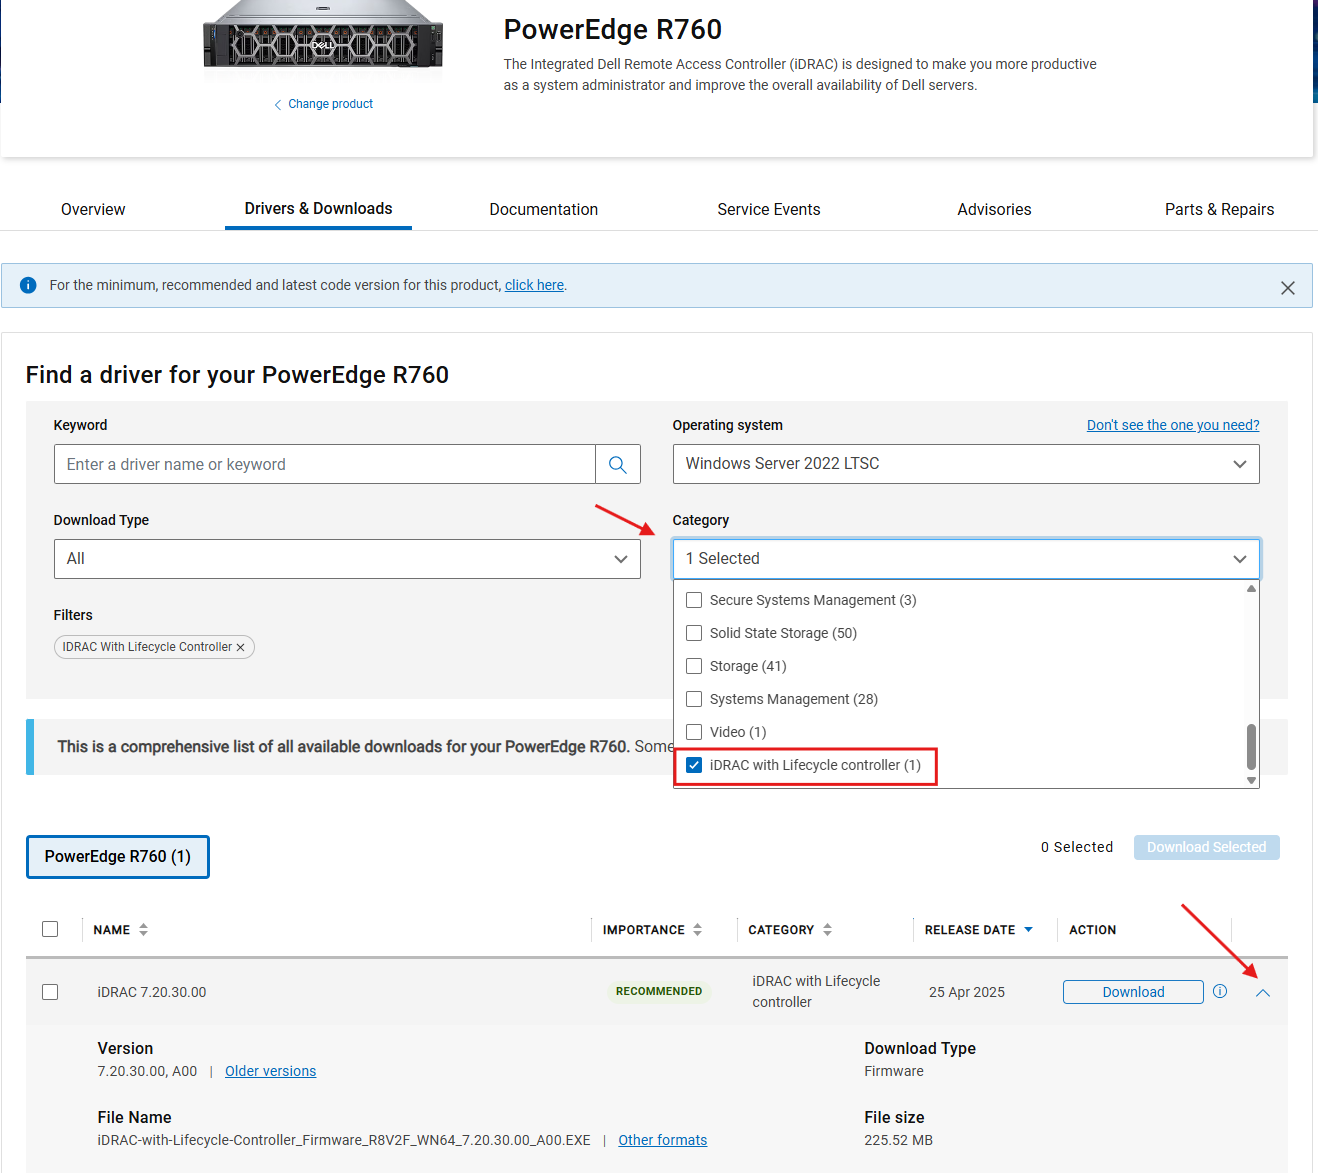Select the checkbox for iDRAC 7.20.30.00 row

(x=50, y=991)
